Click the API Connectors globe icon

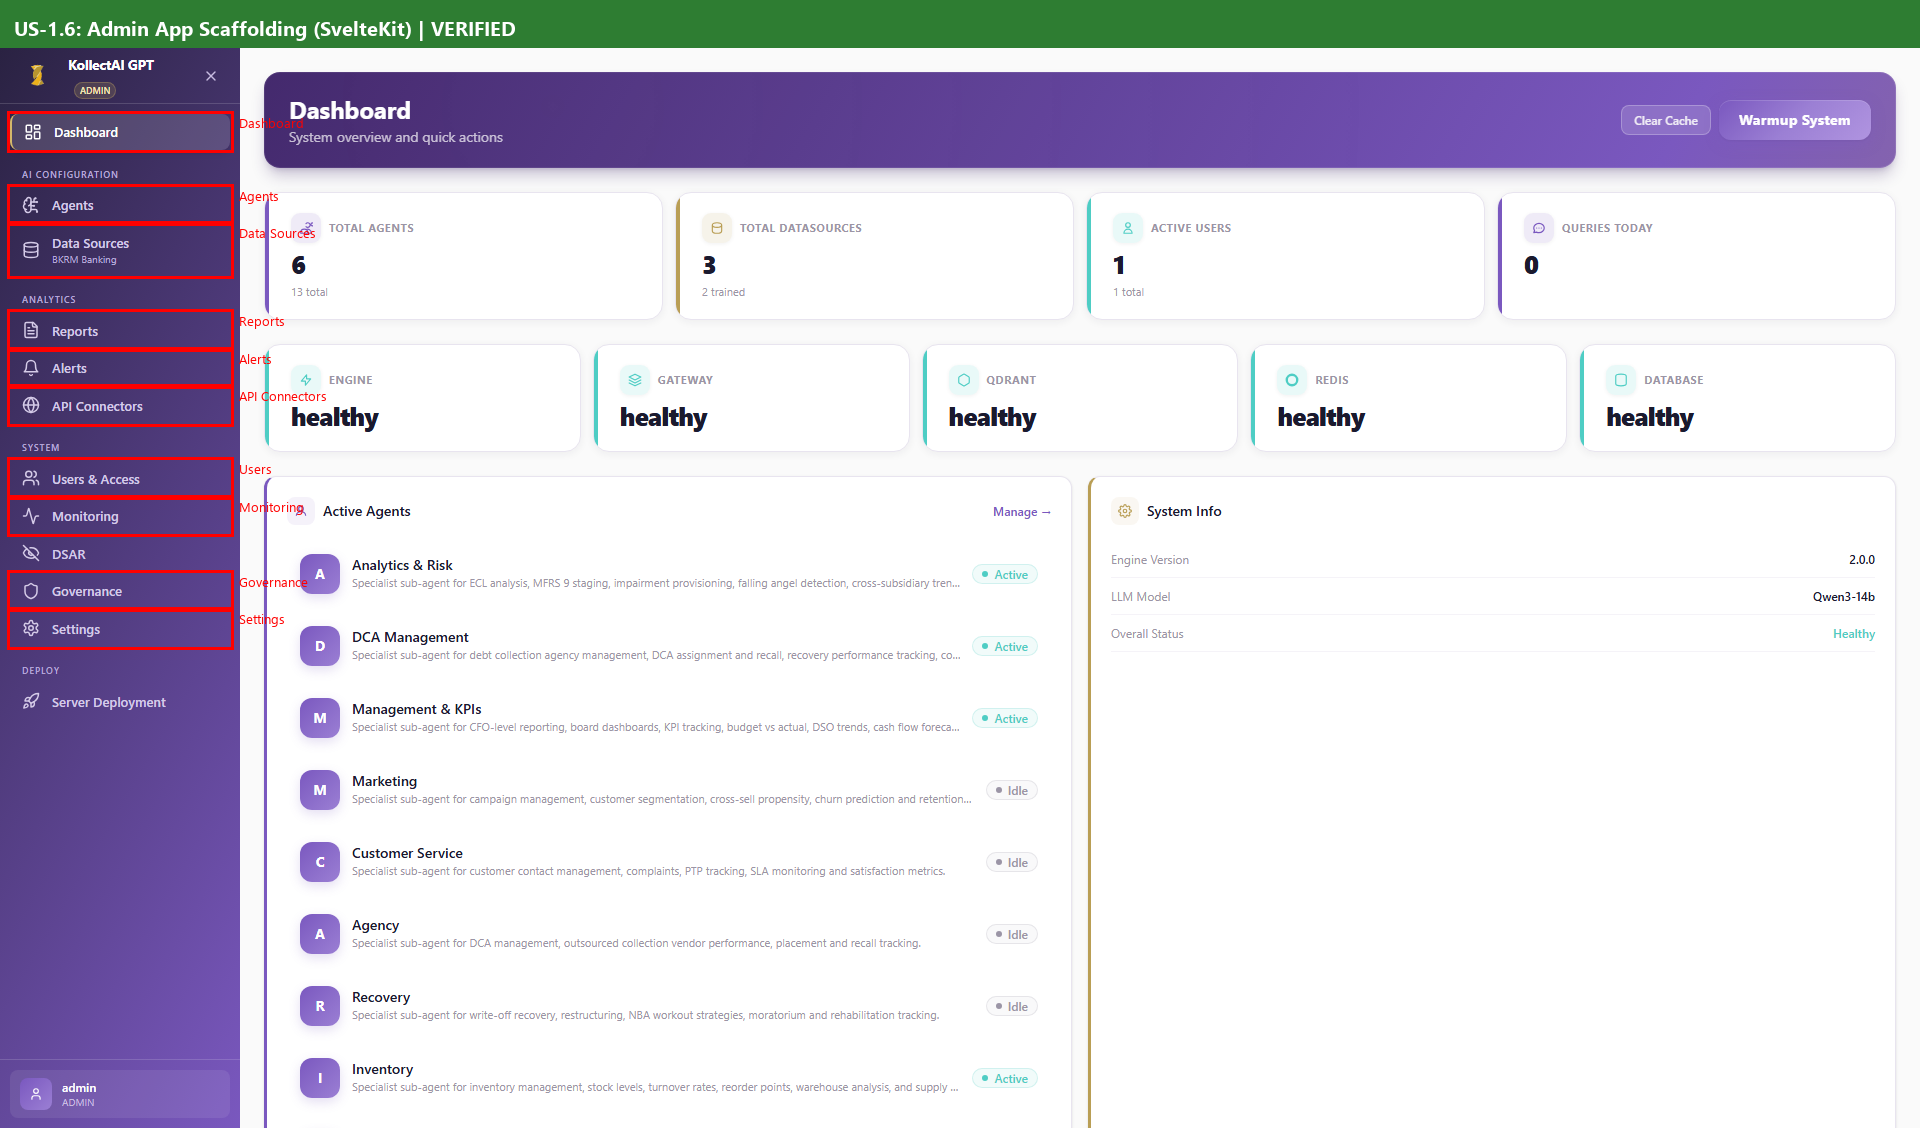(31, 406)
